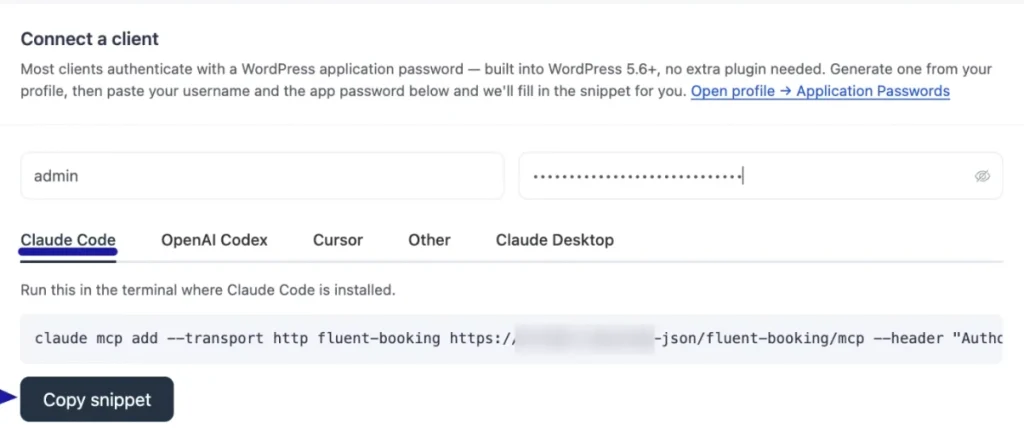Open profile Application Passwords link
This screenshot has width=1024, height=446.
tap(820, 91)
